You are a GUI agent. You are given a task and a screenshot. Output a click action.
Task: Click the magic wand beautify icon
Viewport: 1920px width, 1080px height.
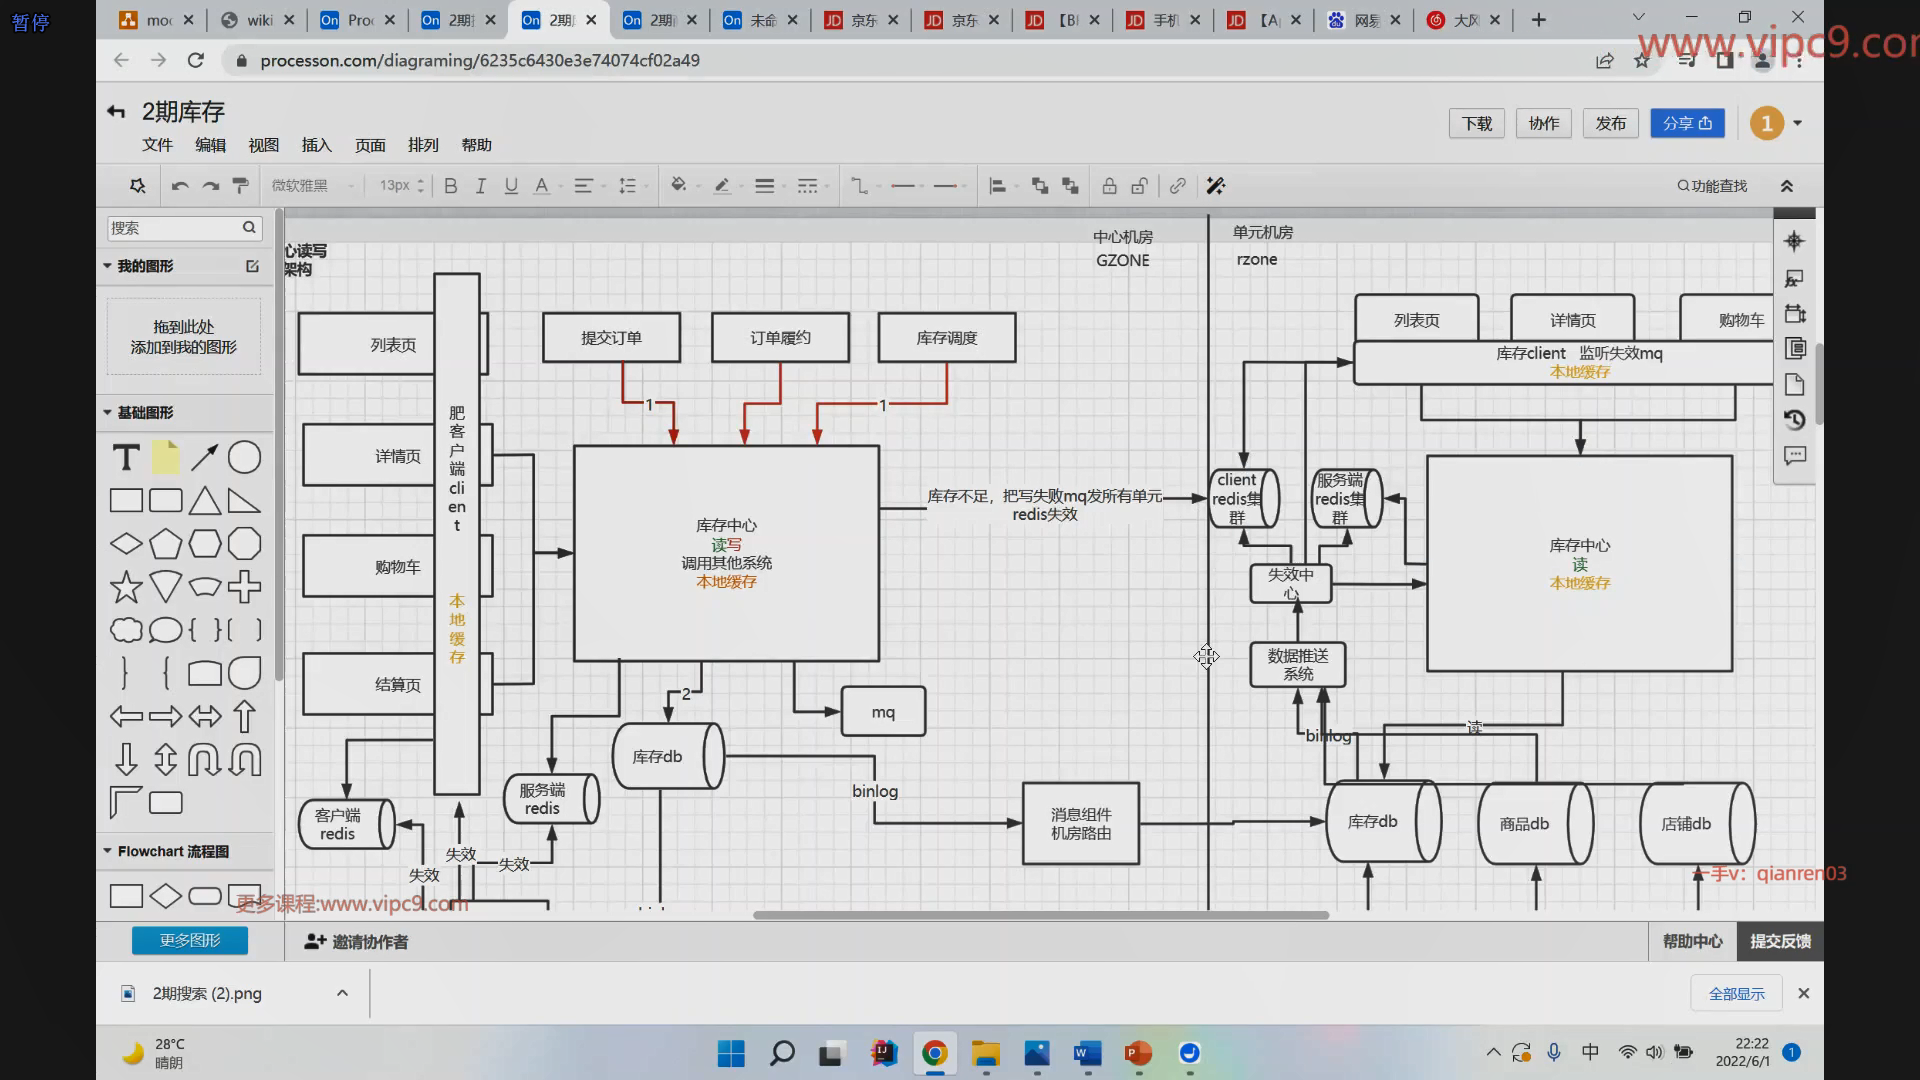[1215, 186]
